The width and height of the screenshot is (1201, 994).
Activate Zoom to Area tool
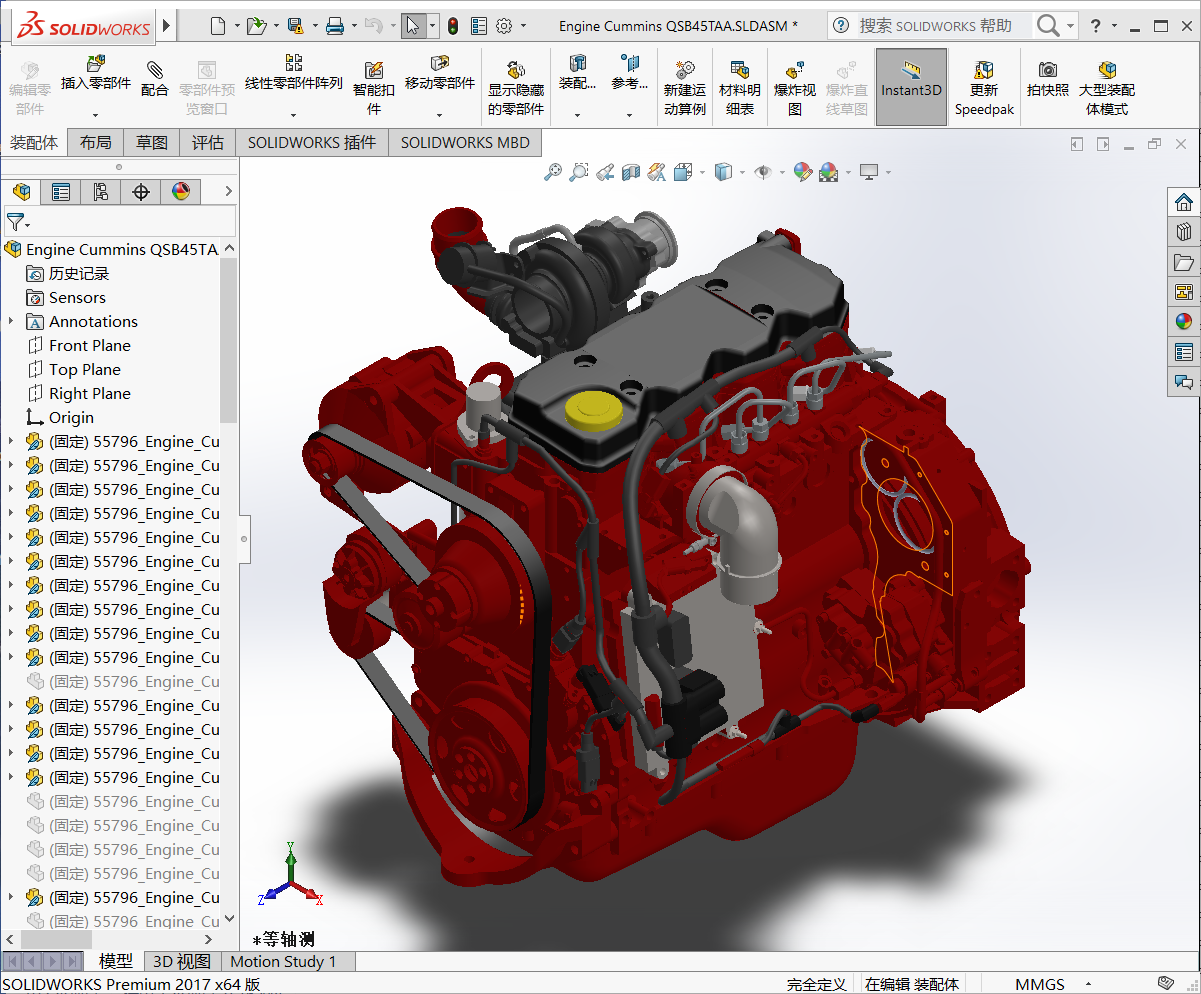click(x=579, y=172)
